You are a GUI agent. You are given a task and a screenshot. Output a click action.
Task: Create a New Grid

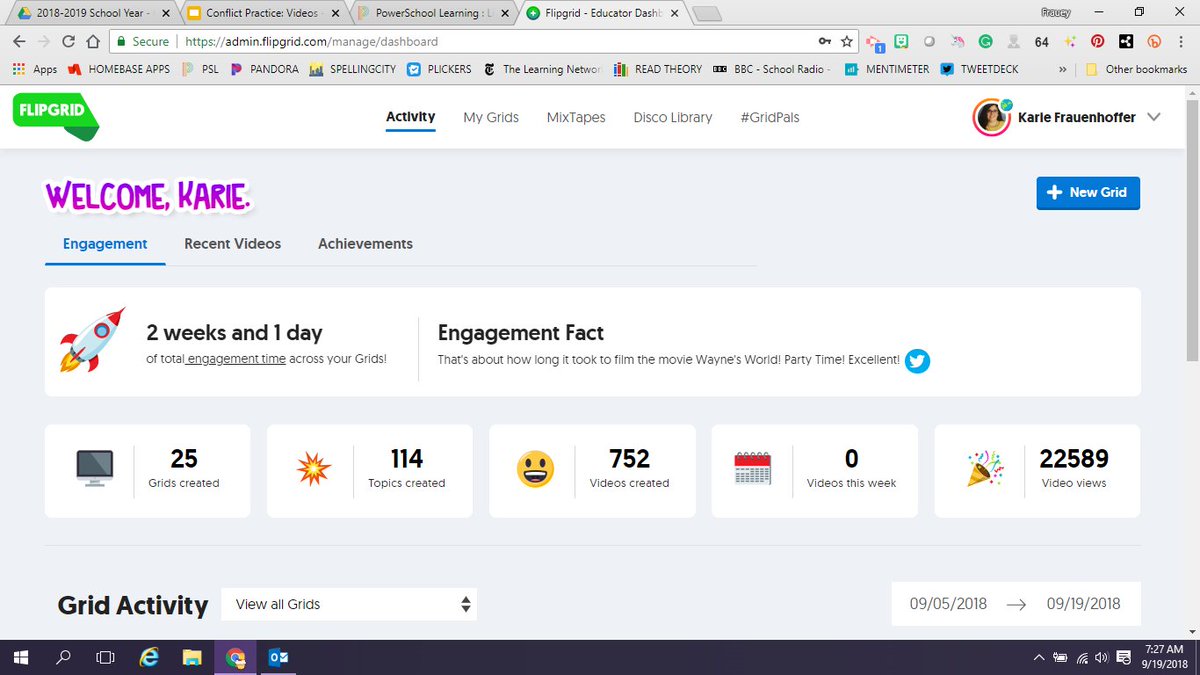(x=1088, y=192)
